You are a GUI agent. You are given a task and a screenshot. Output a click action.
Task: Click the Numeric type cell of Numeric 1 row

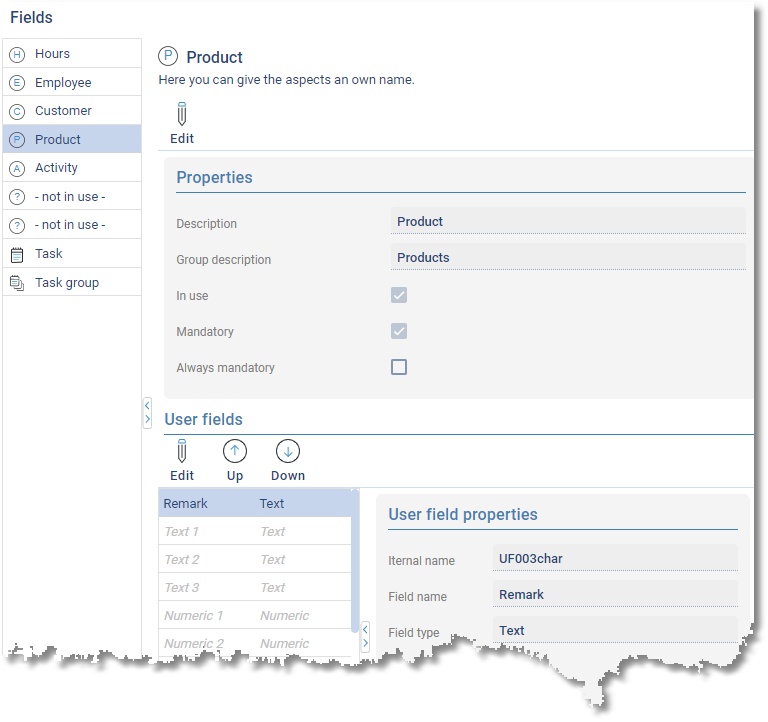pos(285,615)
